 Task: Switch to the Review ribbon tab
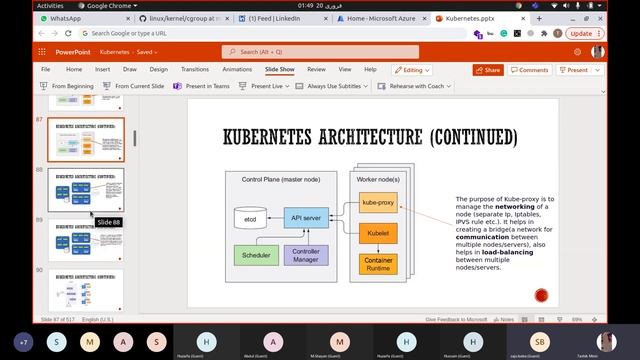point(316,69)
